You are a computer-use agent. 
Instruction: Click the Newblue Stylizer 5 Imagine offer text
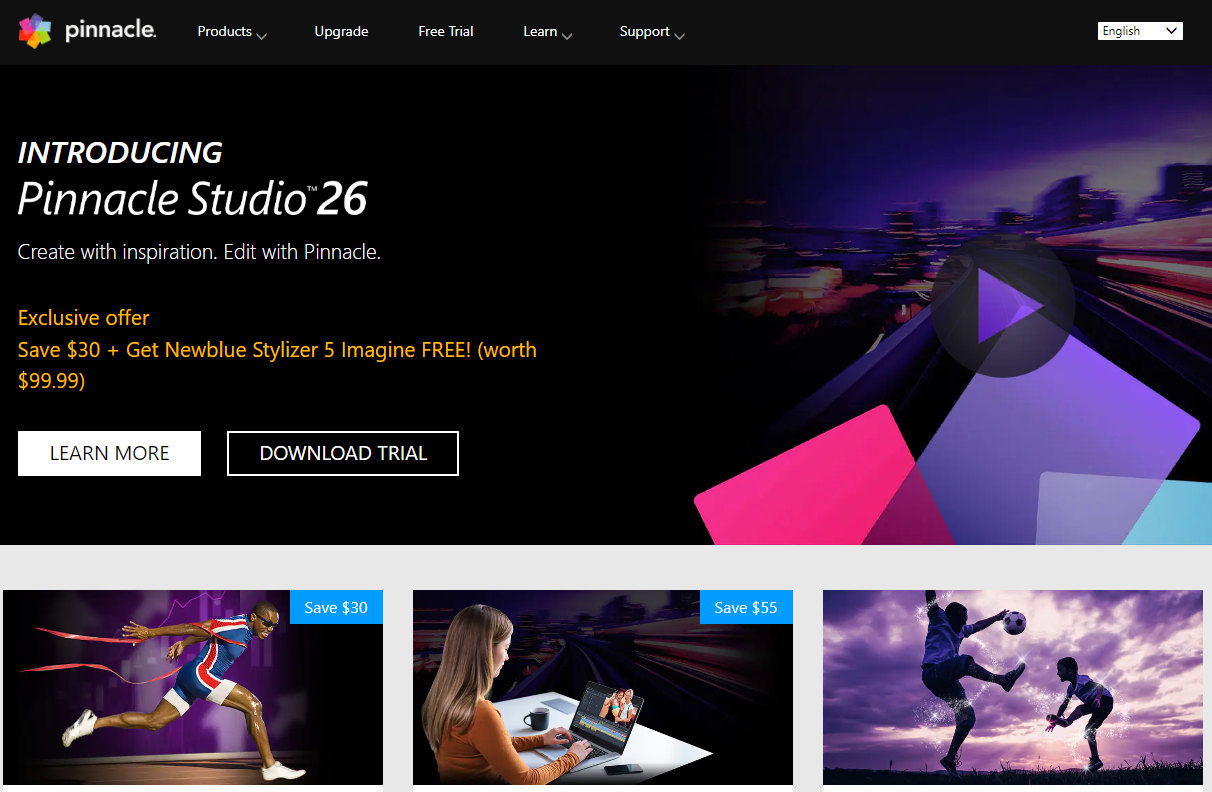[278, 365]
